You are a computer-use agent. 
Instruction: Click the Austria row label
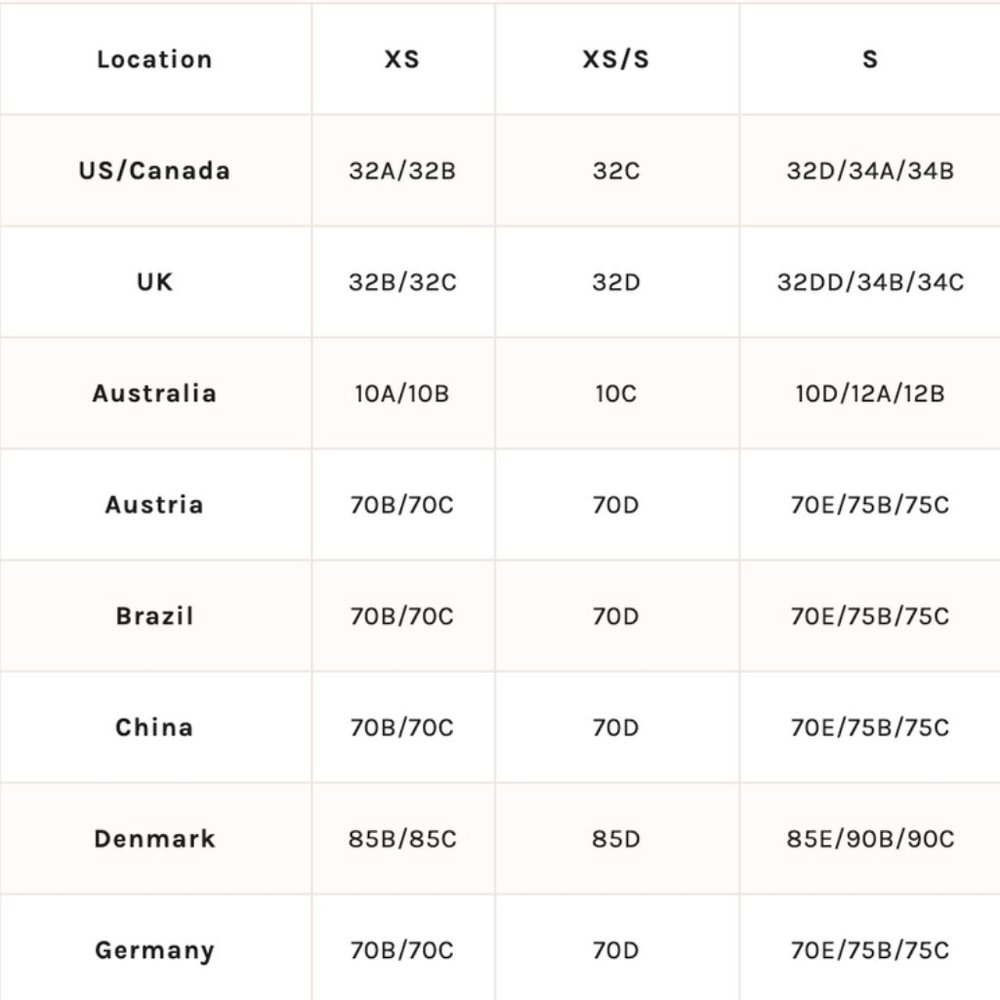[x=154, y=504]
